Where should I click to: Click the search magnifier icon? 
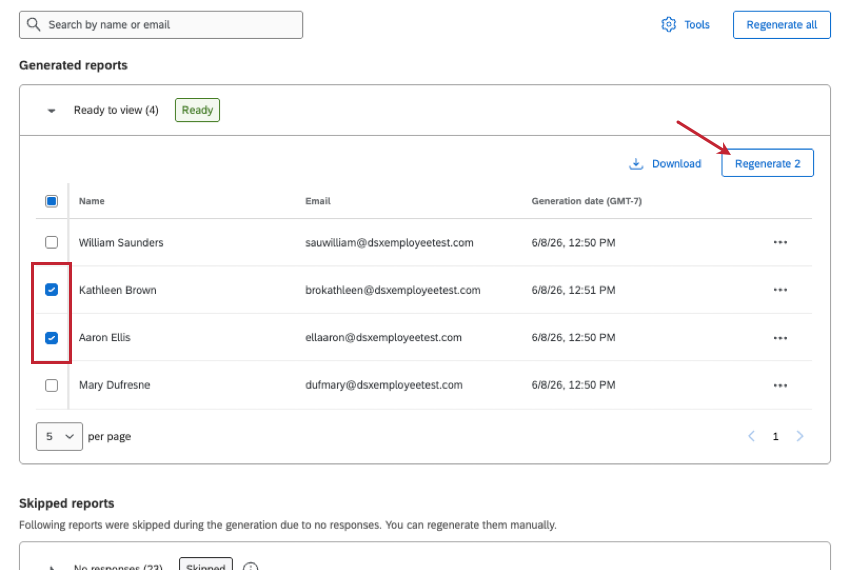pos(34,24)
